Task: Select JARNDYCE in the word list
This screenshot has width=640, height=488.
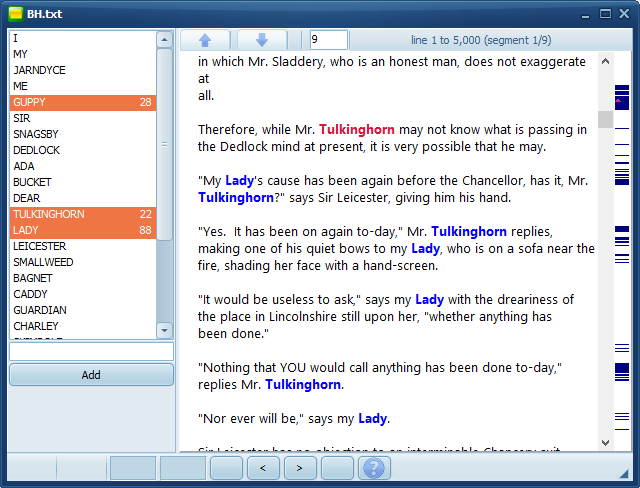Action: pyautogui.click(x=83, y=70)
